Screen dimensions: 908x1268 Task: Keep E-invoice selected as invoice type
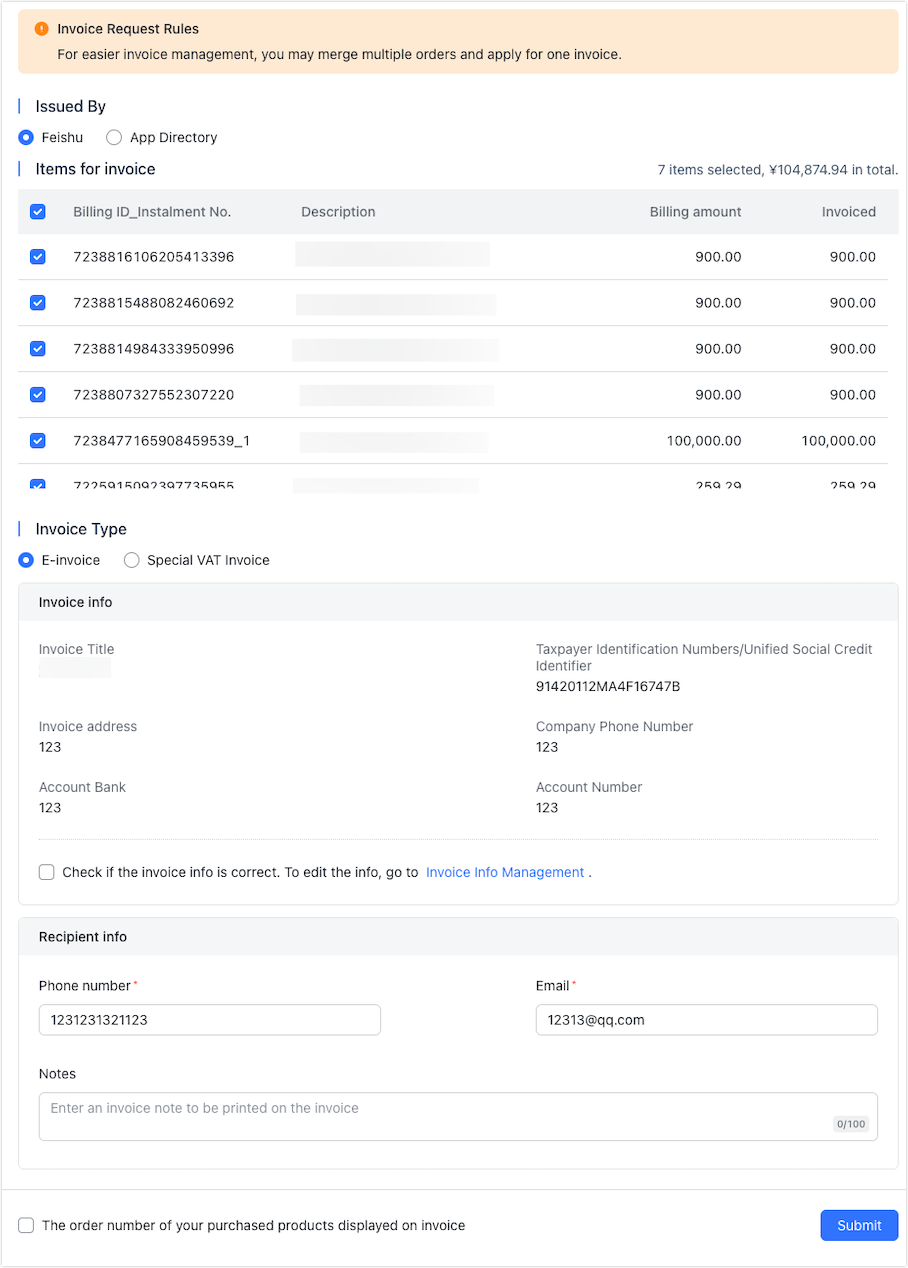coord(25,560)
